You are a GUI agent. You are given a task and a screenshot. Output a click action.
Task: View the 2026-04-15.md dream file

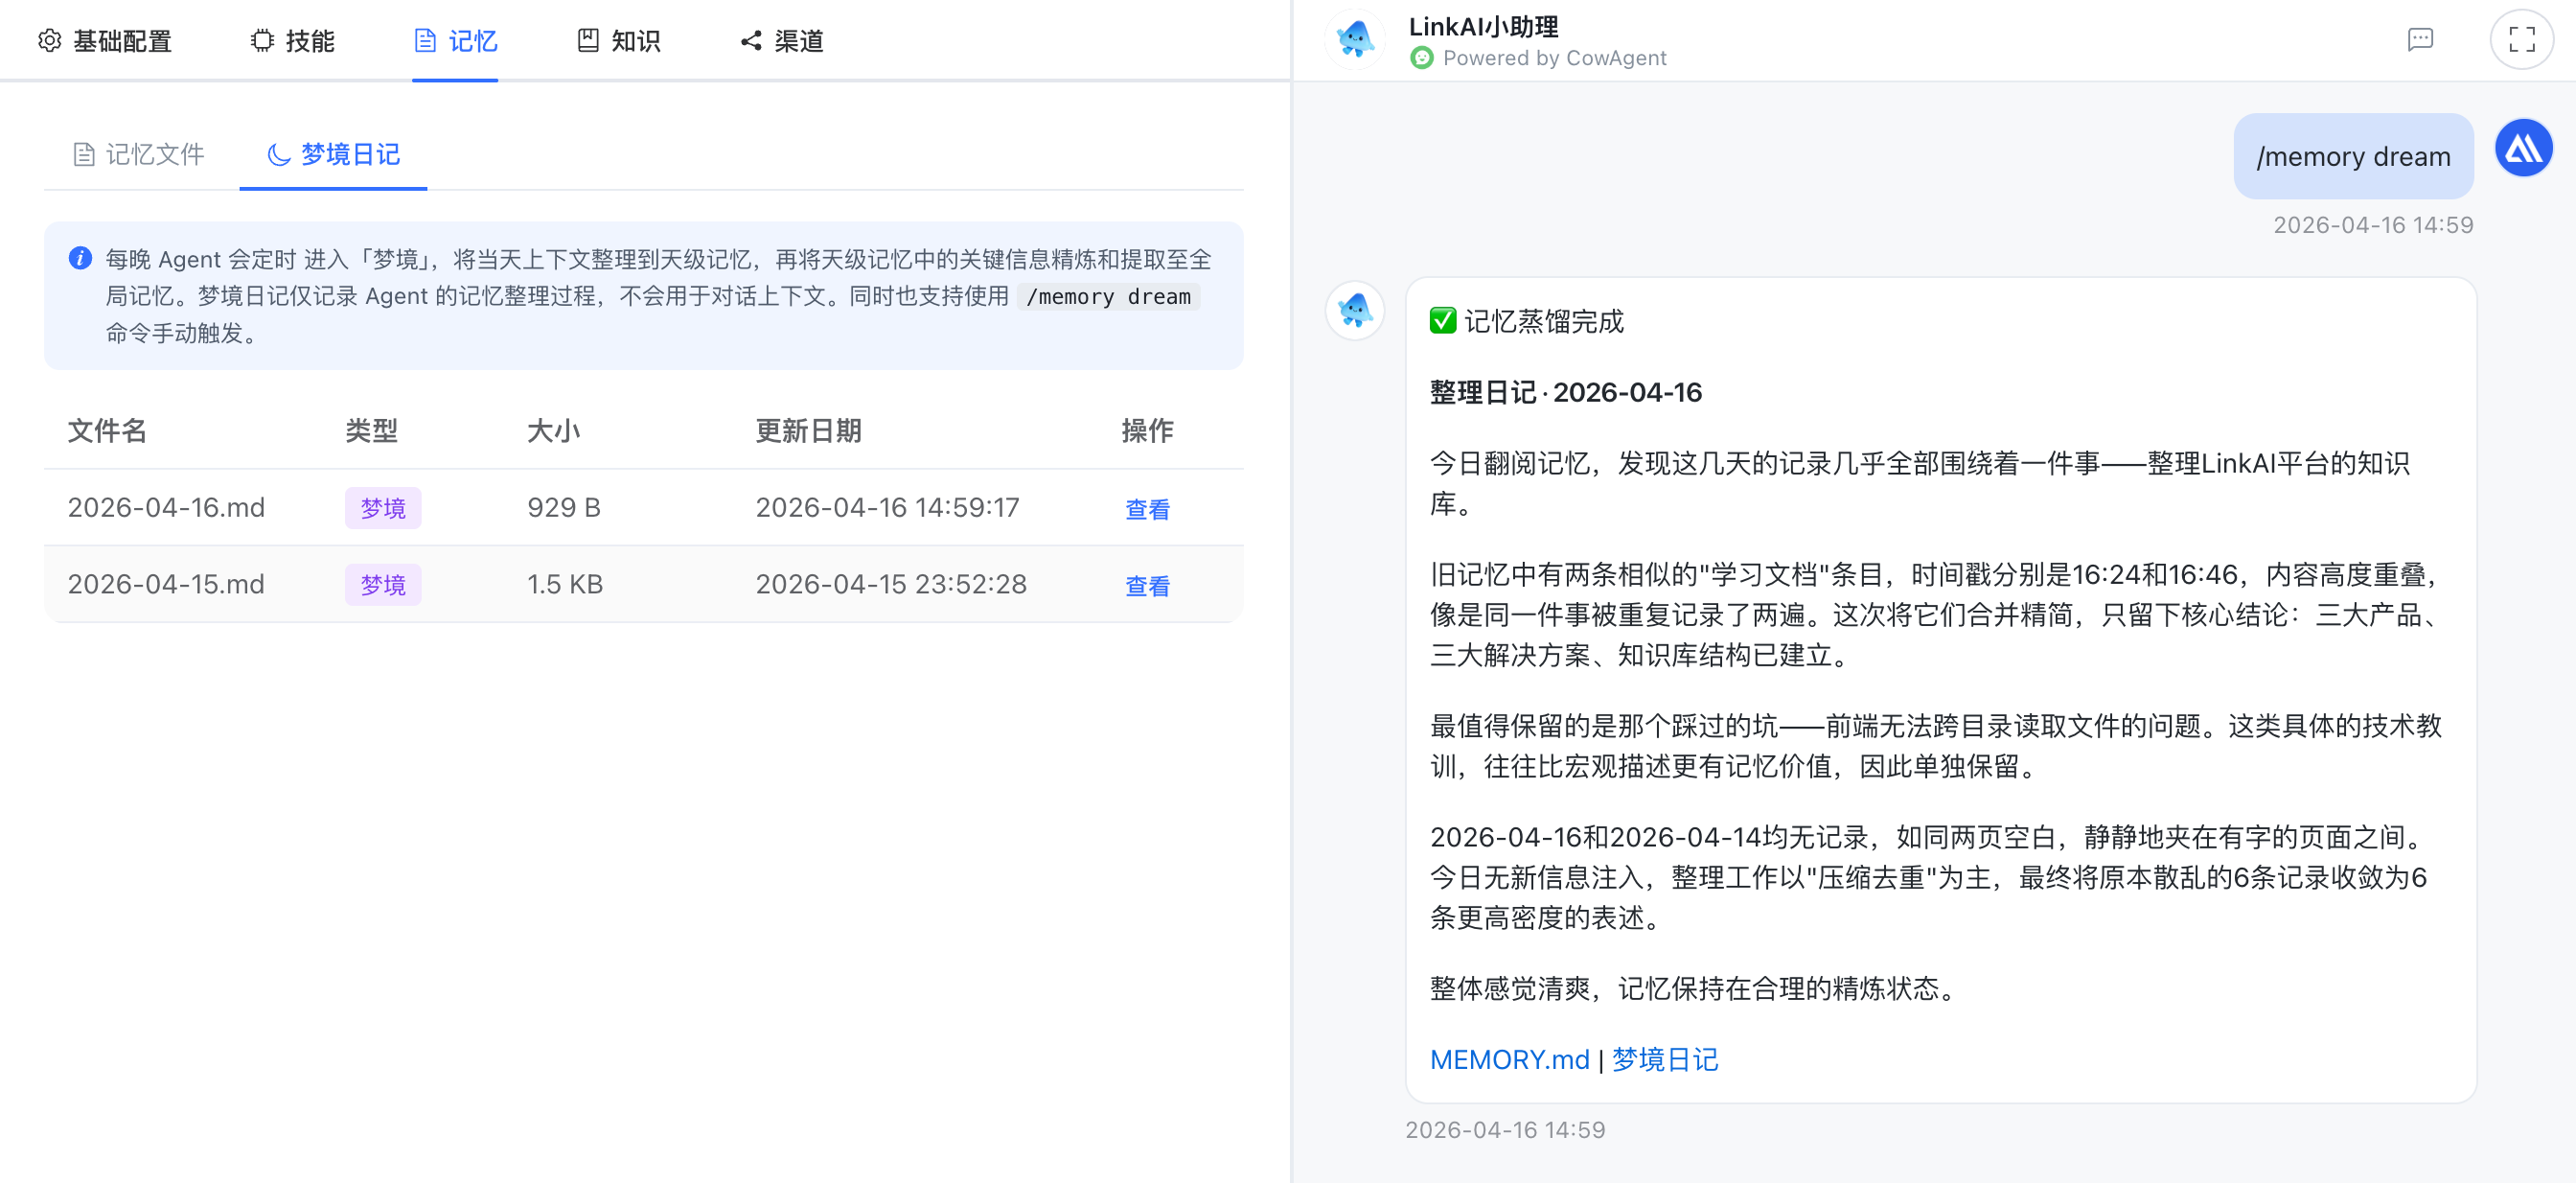[x=1147, y=586]
